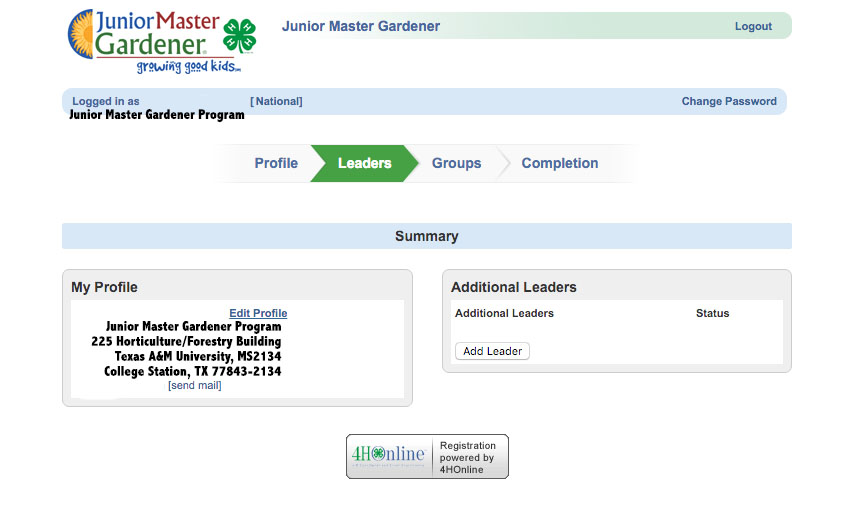The height and width of the screenshot is (529, 859).
Task: Open the Change Password link
Action: click(x=729, y=101)
